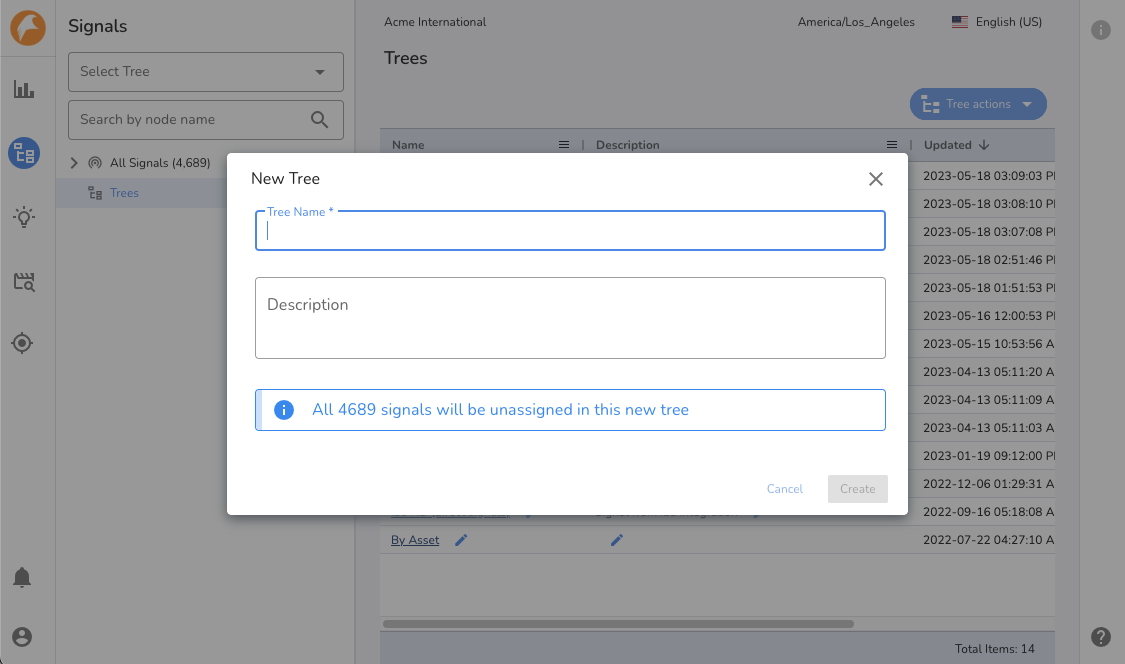Open the Tree actions dropdown
This screenshot has height=664, width=1125.
(978, 104)
